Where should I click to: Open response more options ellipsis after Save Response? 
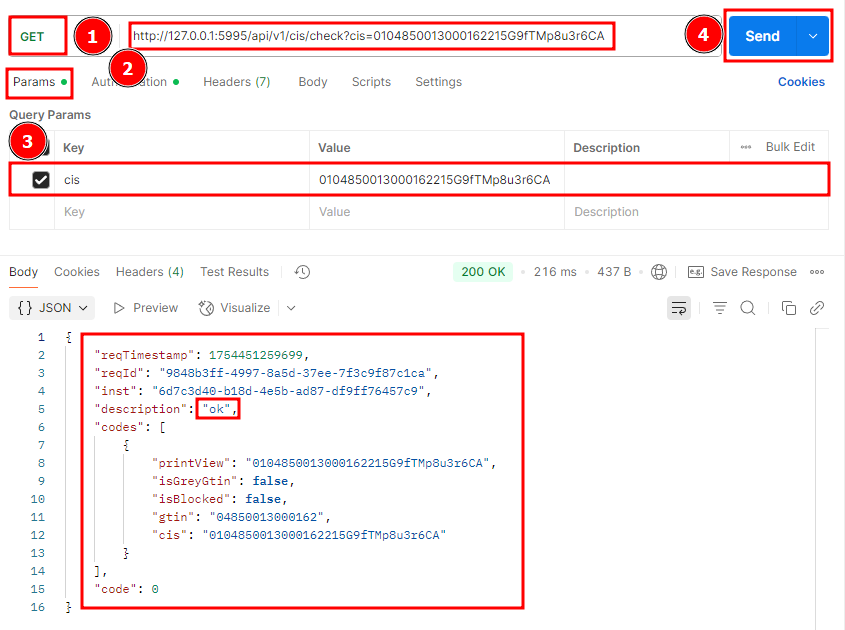(x=817, y=272)
